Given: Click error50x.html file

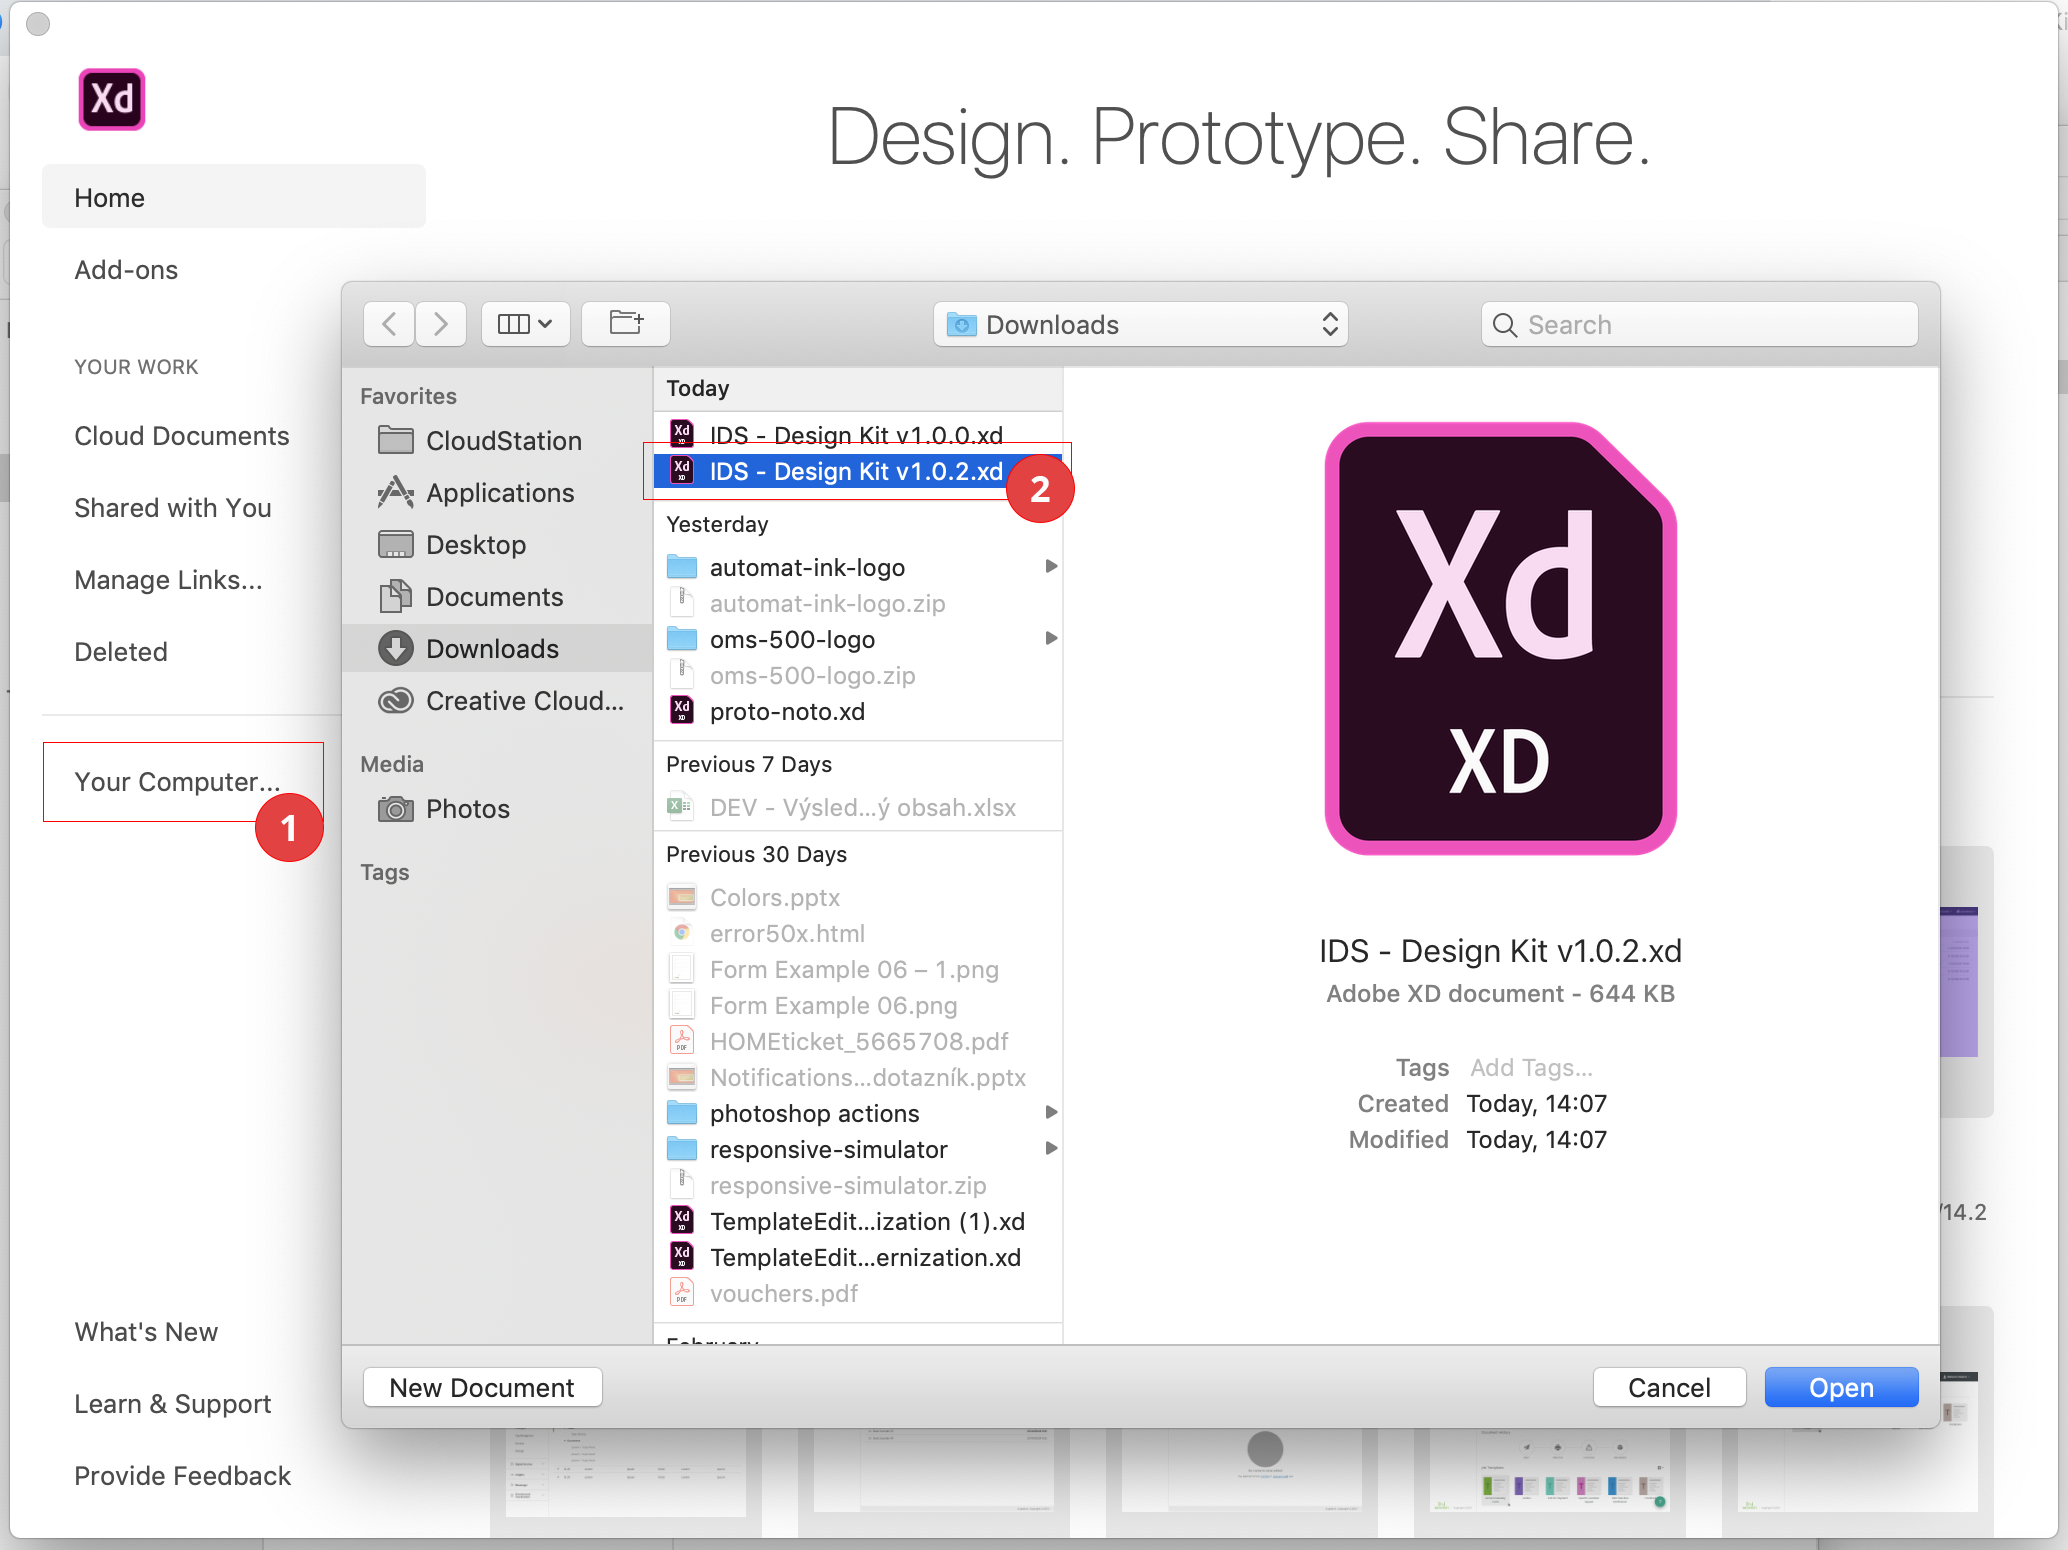Looking at the screenshot, I should 858,933.
